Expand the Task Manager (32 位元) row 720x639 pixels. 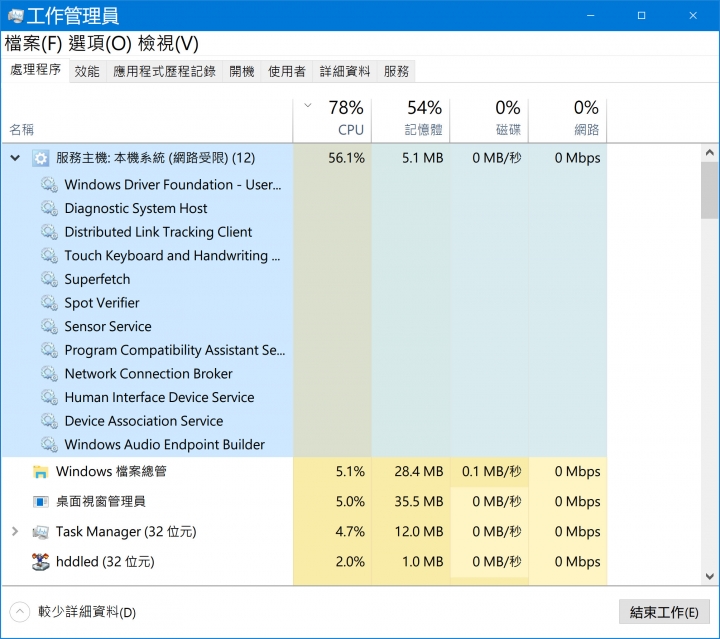(x=15, y=532)
